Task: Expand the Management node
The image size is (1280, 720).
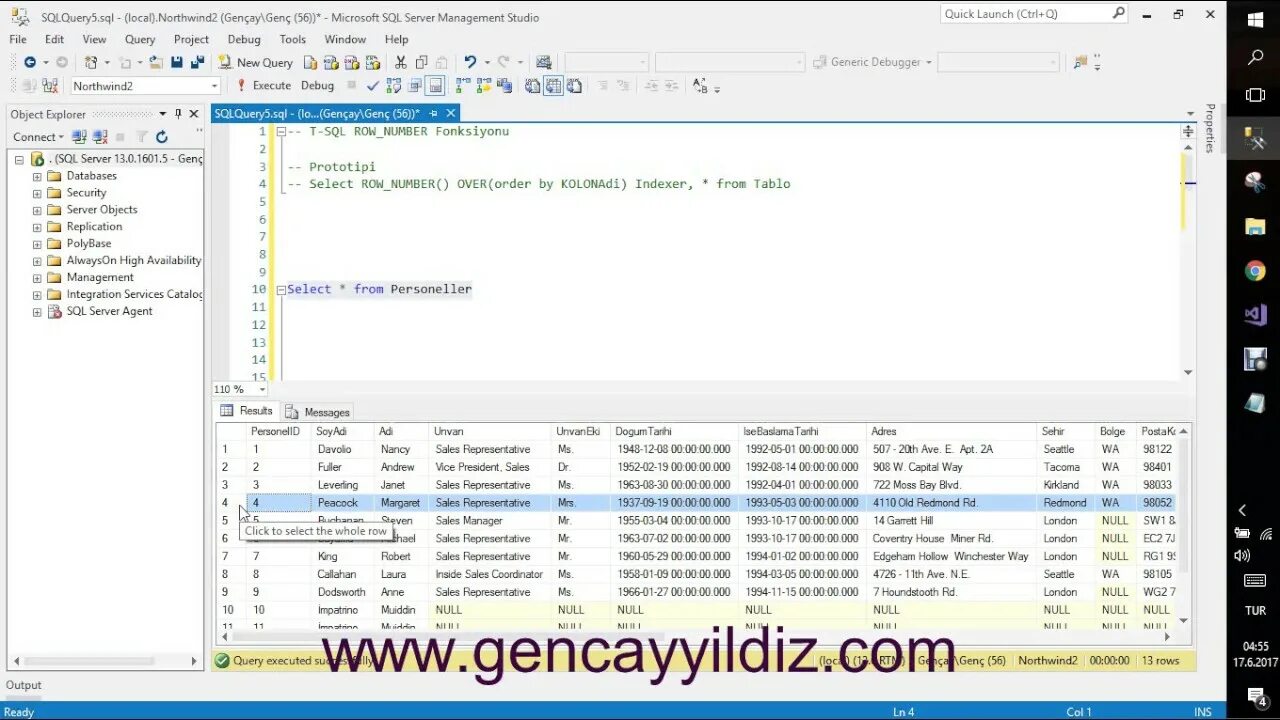Action: (37, 278)
